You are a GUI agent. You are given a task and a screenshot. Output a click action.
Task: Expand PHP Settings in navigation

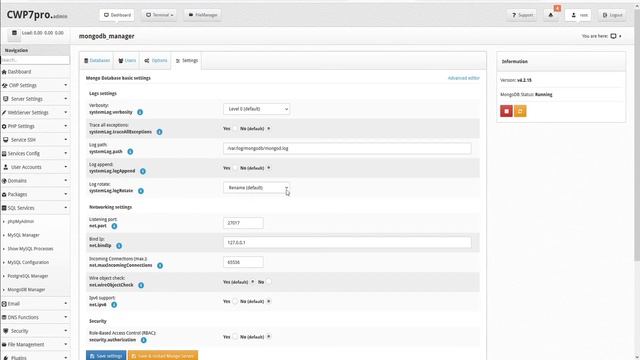(35, 126)
